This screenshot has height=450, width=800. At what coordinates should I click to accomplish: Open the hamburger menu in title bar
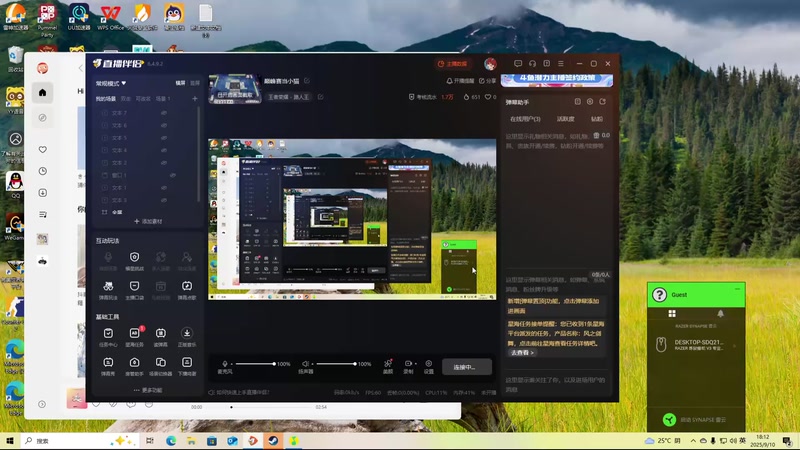coord(561,64)
